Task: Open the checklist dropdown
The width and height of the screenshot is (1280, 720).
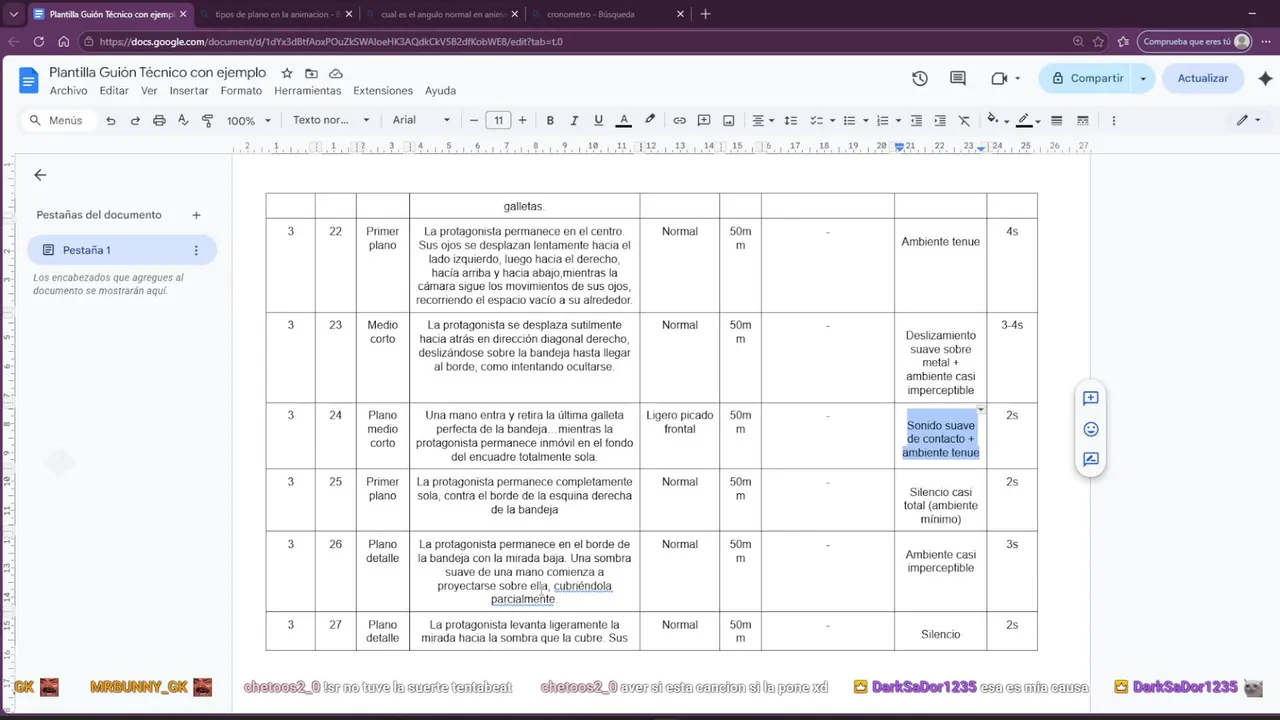Action: pos(823,120)
